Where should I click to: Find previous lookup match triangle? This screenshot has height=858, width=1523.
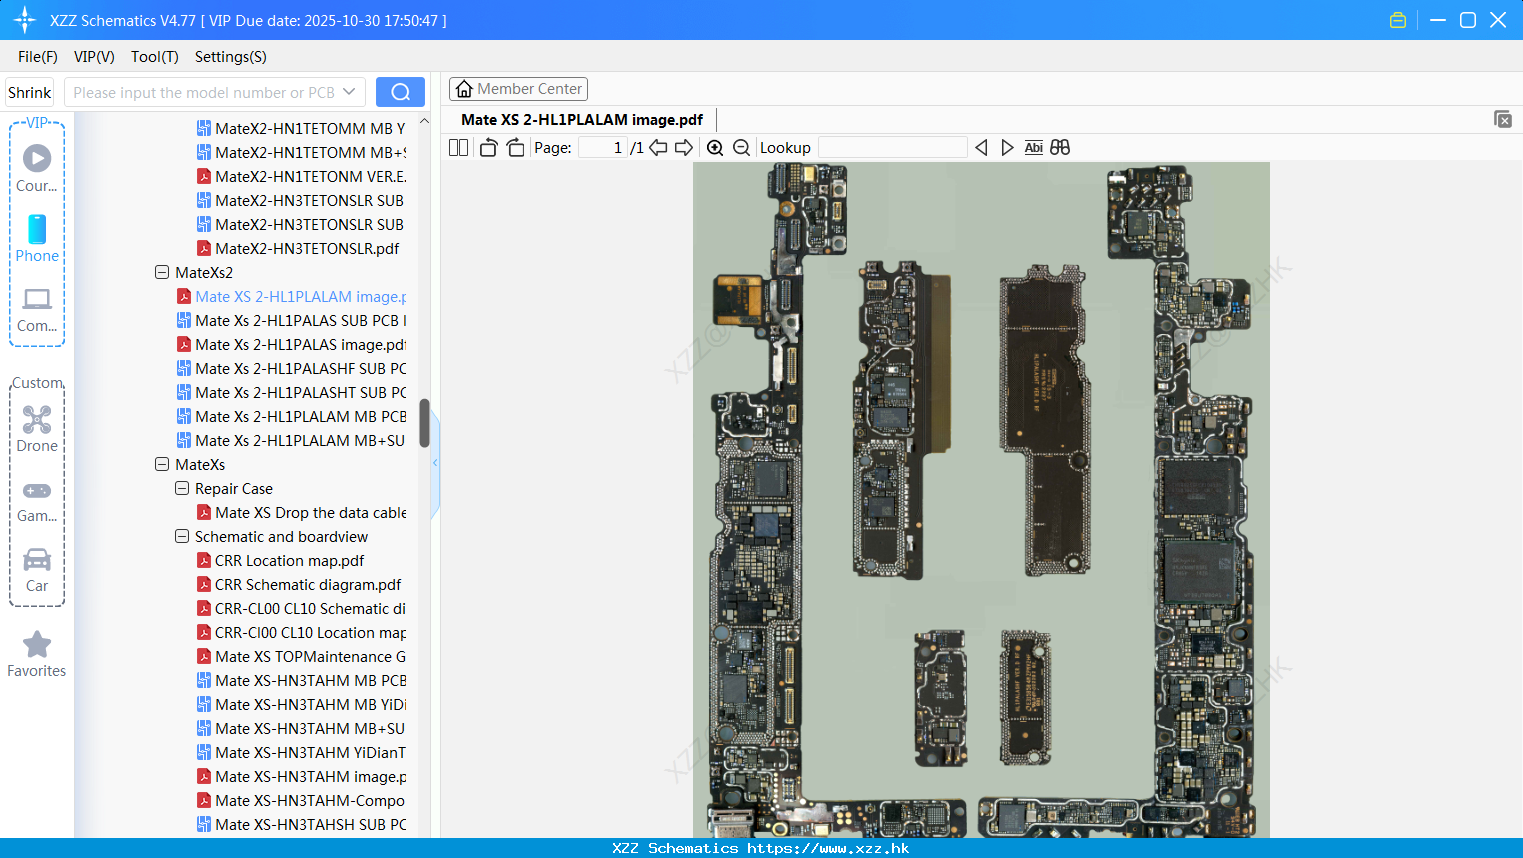click(981, 147)
